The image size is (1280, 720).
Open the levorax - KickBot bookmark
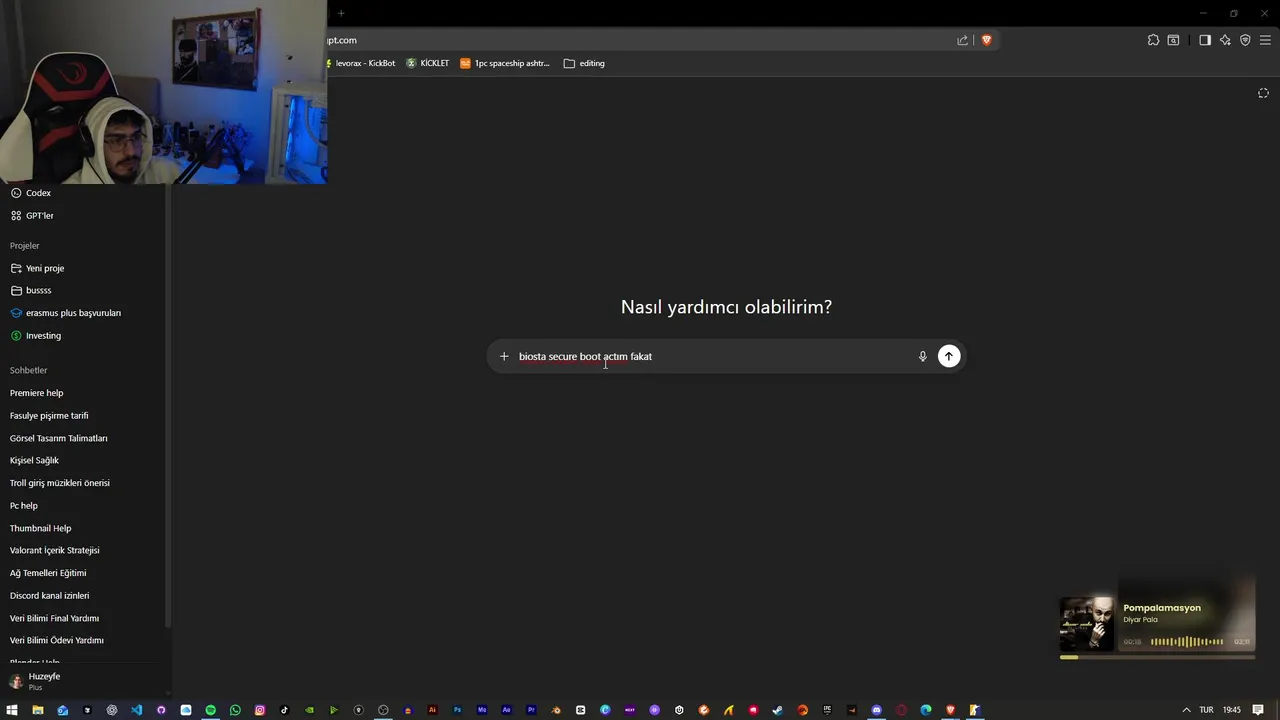click(361, 63)
